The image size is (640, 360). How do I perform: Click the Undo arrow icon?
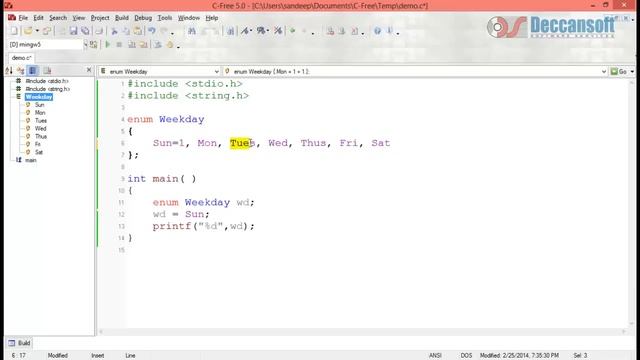(x=152, y=31)
